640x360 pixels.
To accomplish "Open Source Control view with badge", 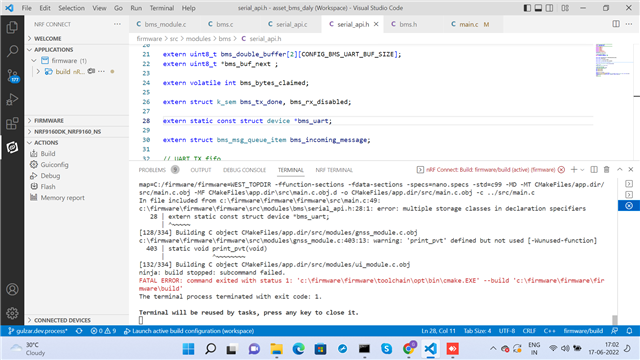I will (12, 75).
